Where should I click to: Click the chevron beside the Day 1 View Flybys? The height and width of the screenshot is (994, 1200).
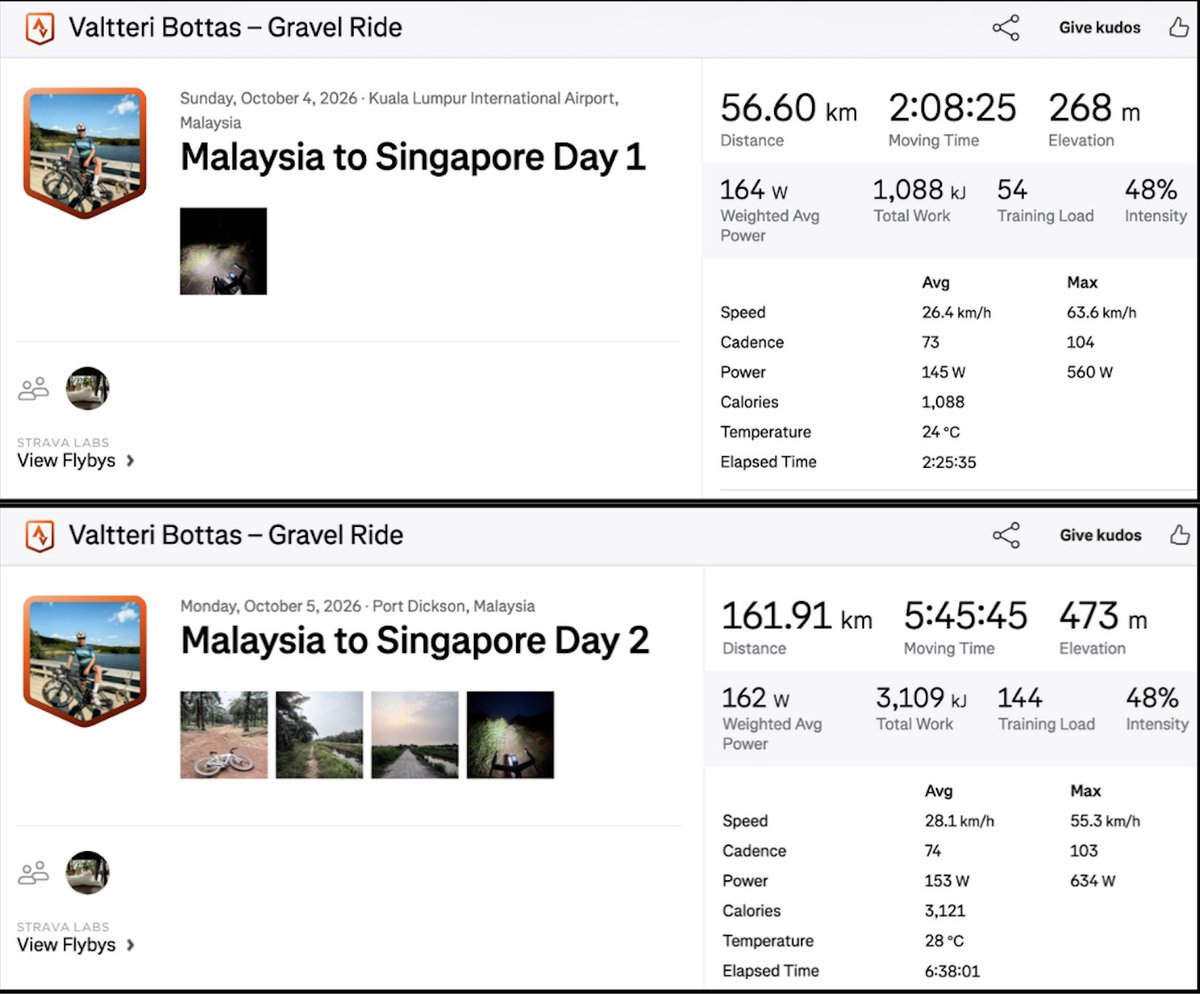[x=130, y=462]
